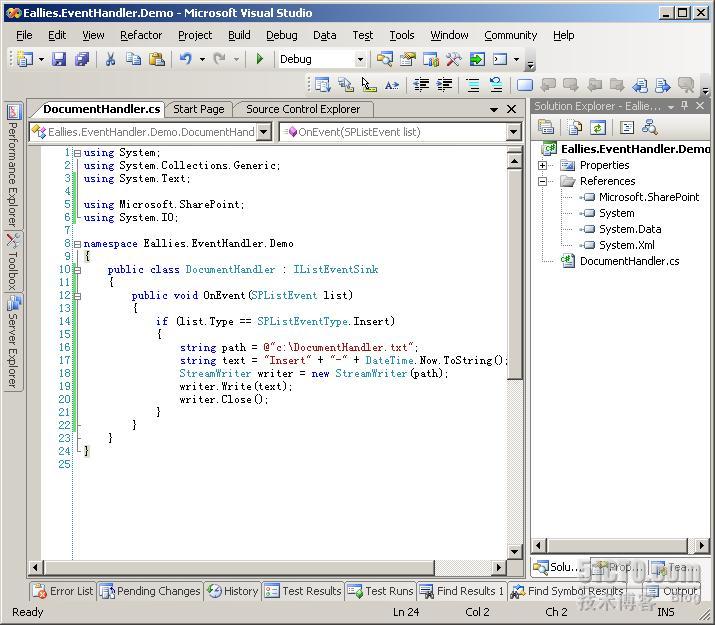
Task: Open the Refactor menu
Action: (141, 35)
